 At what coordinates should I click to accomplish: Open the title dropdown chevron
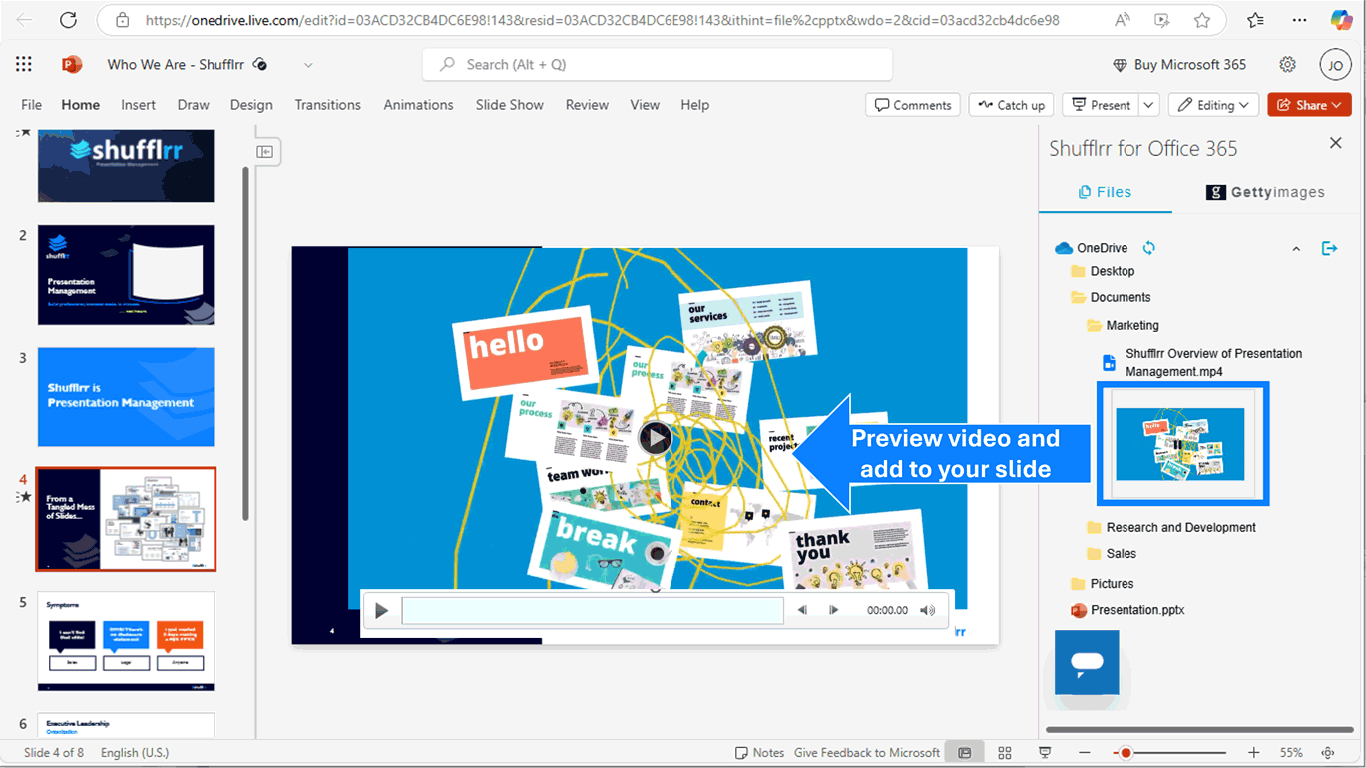pos(308,65)
